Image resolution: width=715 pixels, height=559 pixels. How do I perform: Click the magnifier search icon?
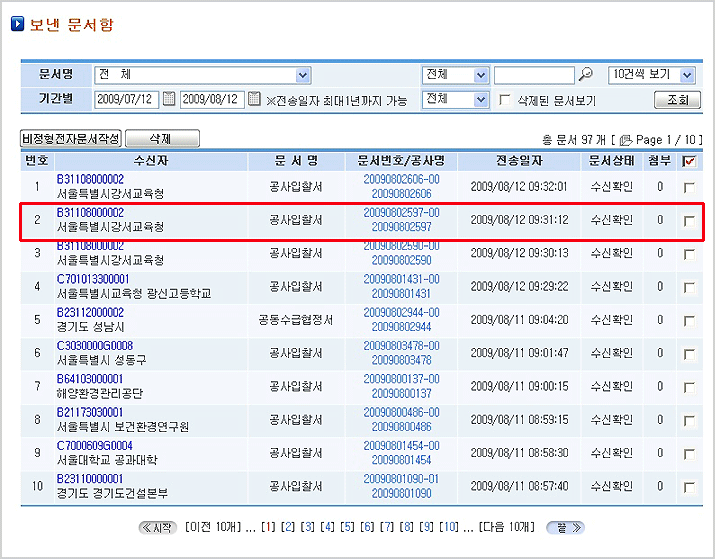pos(586,75)
